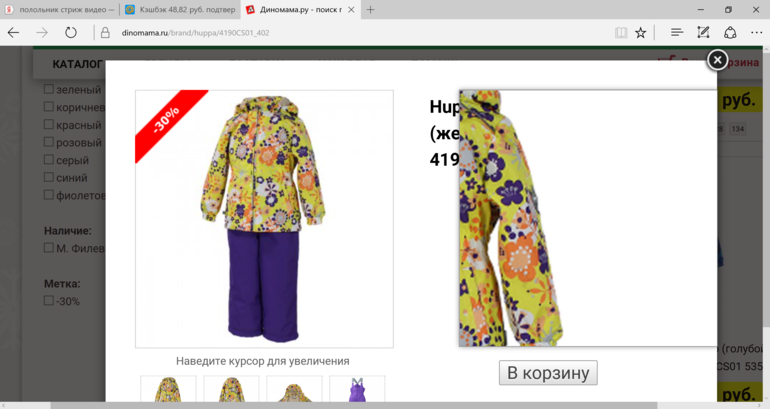
Task: Select the purple overalls thumbnail
Action: [x=357, y=390]
